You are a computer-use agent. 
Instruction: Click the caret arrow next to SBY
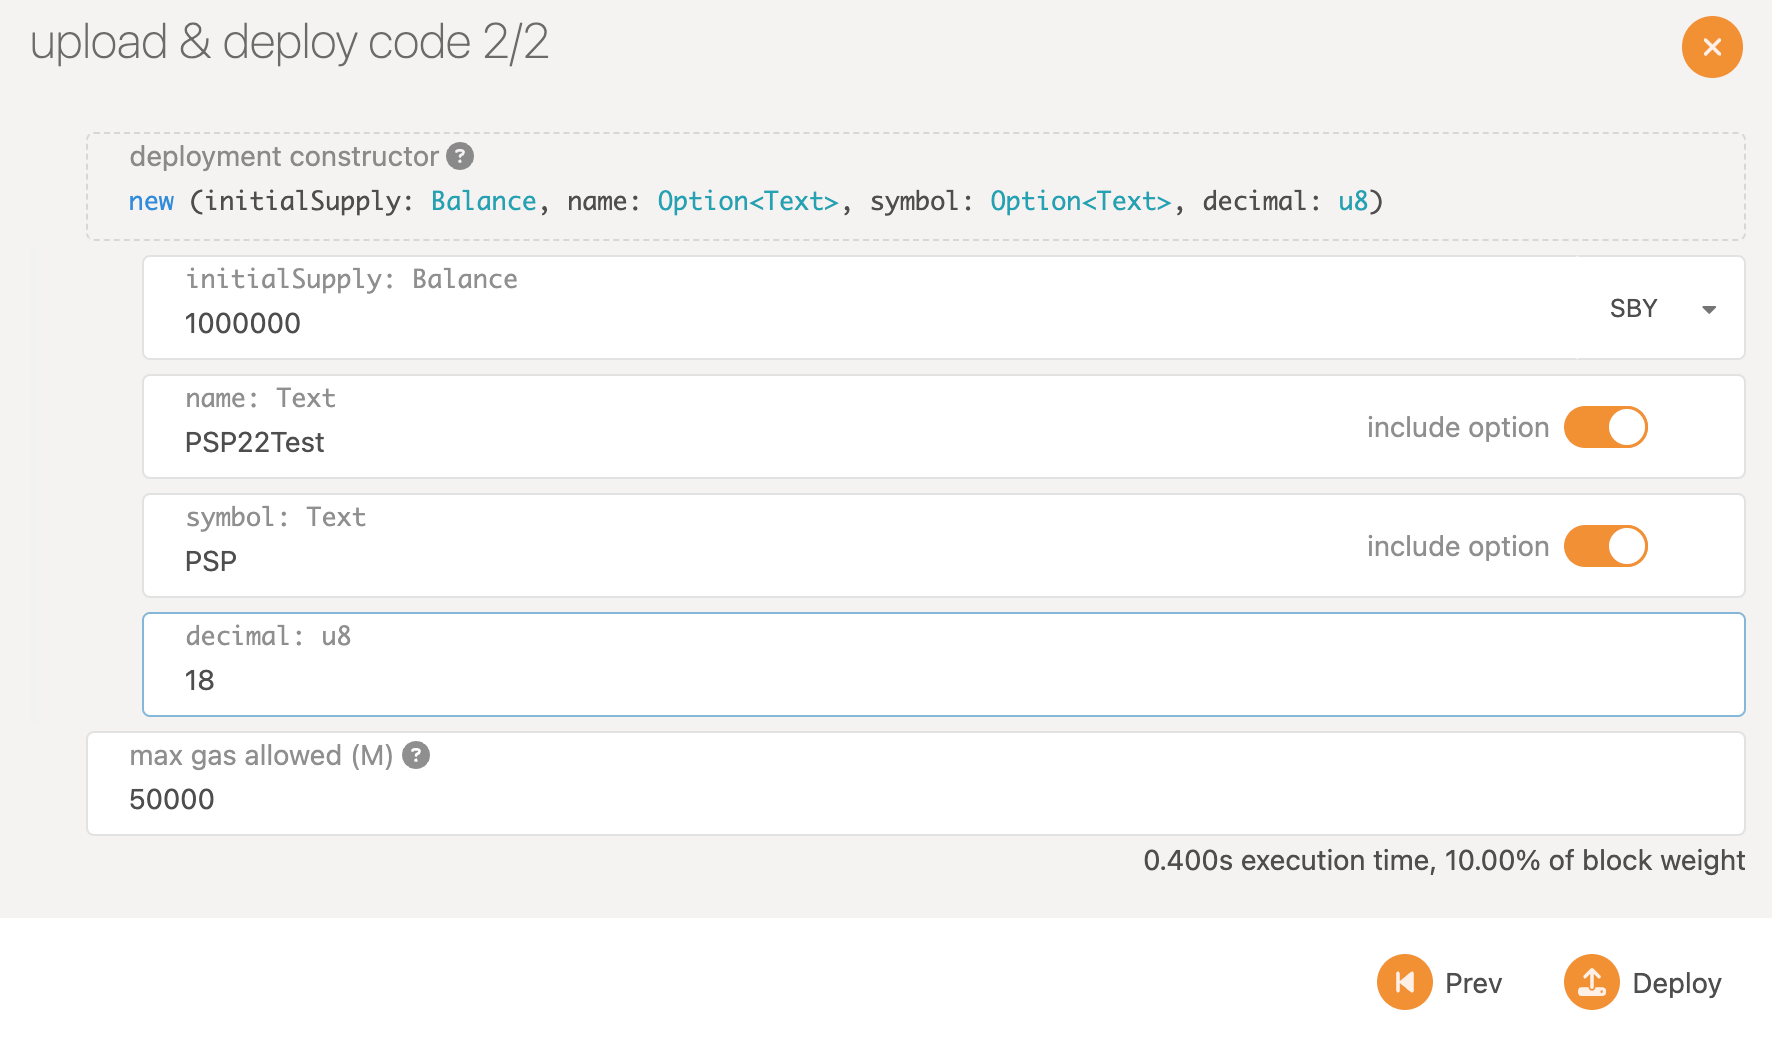[1709, 310]
